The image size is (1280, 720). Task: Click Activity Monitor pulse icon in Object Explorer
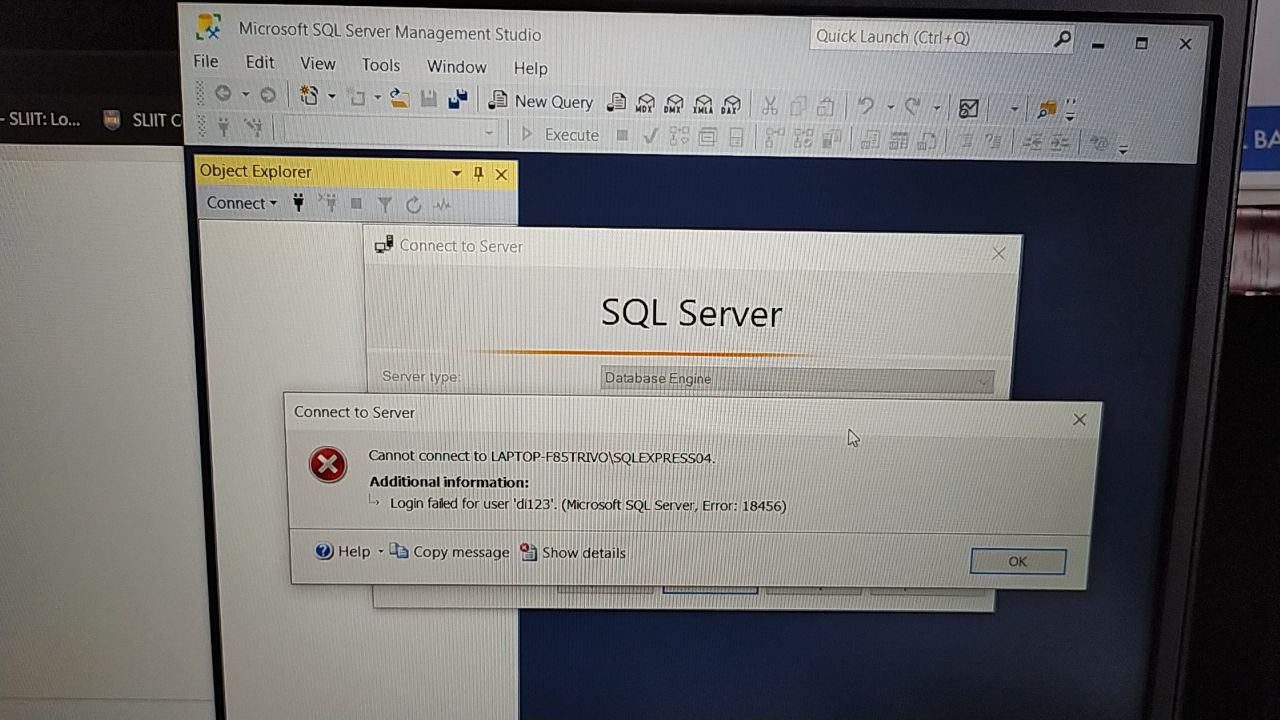[x=442, y=206]
